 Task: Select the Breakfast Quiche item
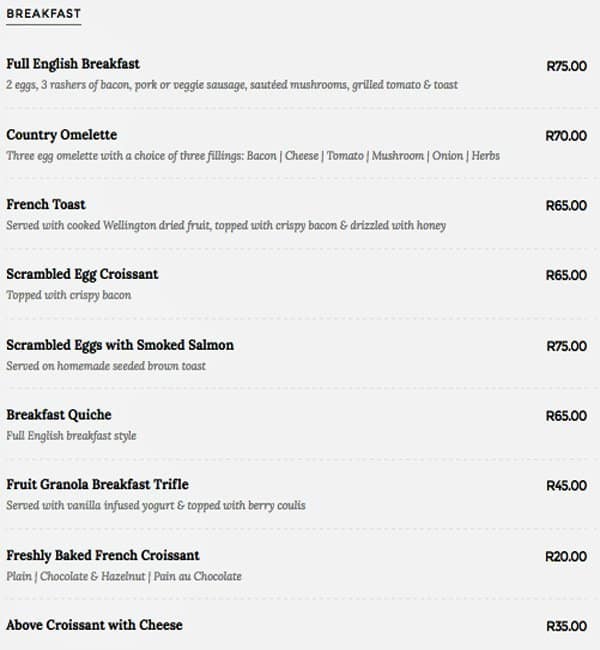tap(59, 415)
